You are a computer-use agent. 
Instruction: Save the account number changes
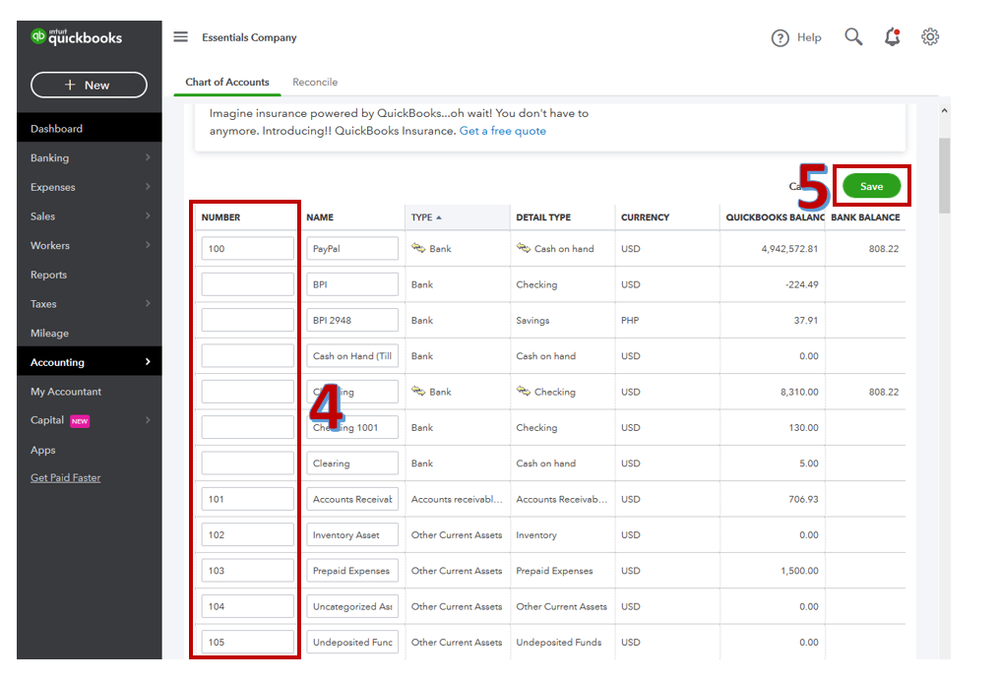[x=872, y=186]
